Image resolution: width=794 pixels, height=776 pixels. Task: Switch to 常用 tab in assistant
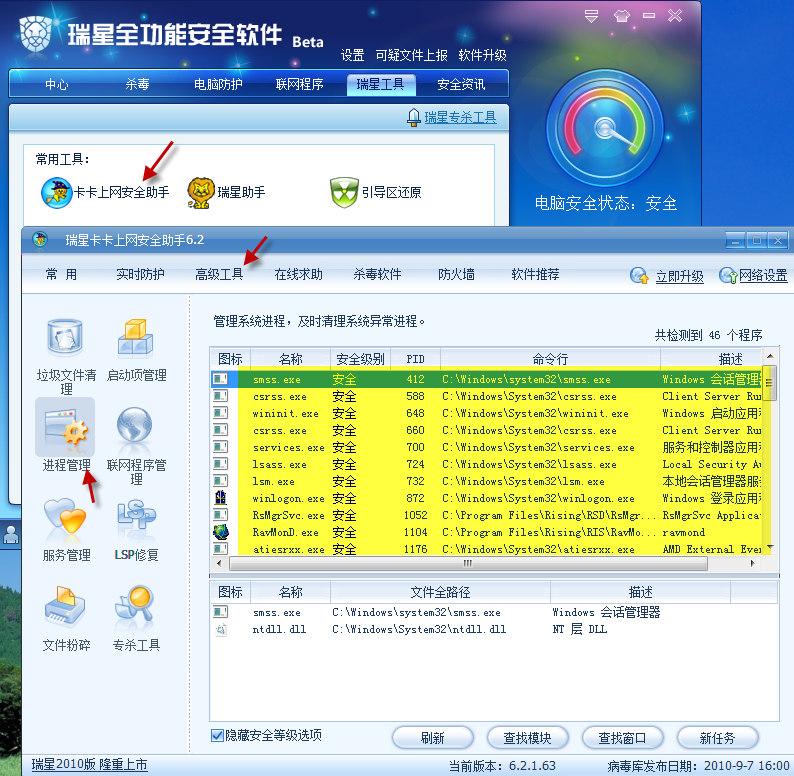(62, 275)
